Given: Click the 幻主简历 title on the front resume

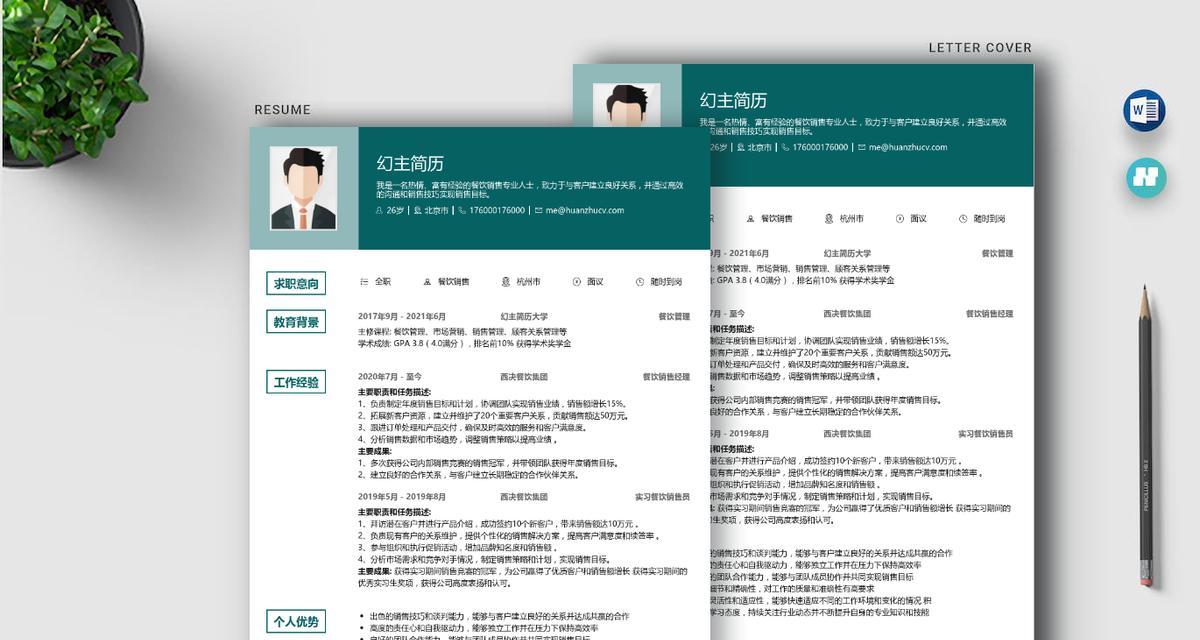Looking at the screenshot, I should (410, 163).
